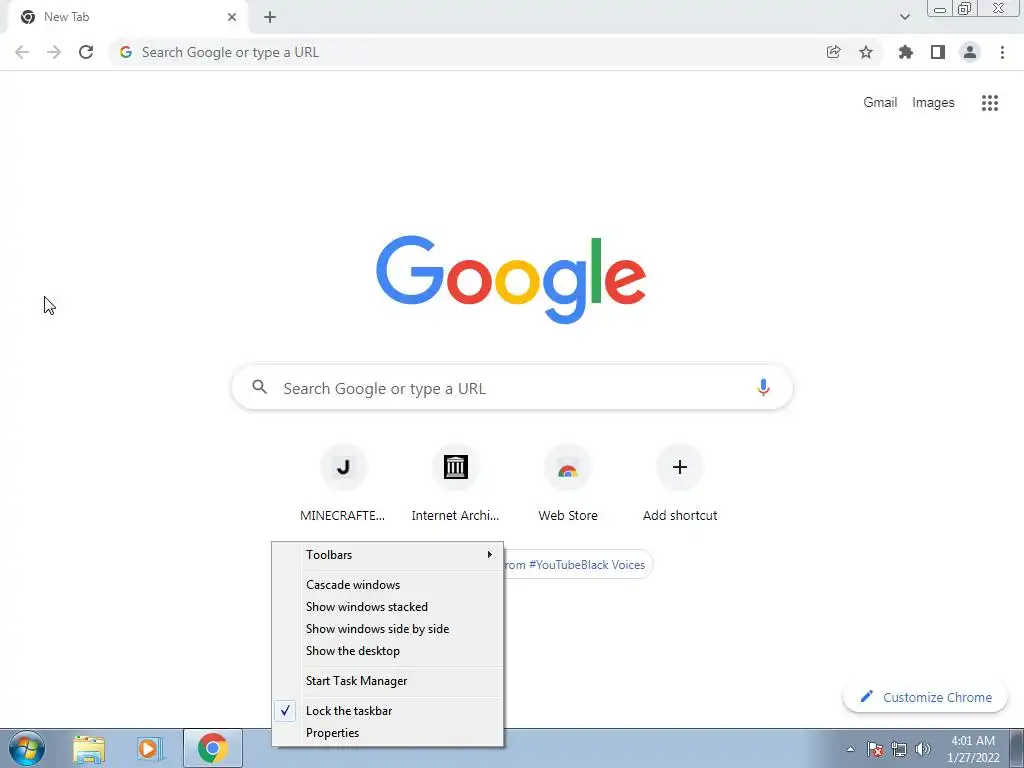The height and width of the screenshot is (768, 1024).
Task: Open the Google apps grid
Action: [989, 103]
